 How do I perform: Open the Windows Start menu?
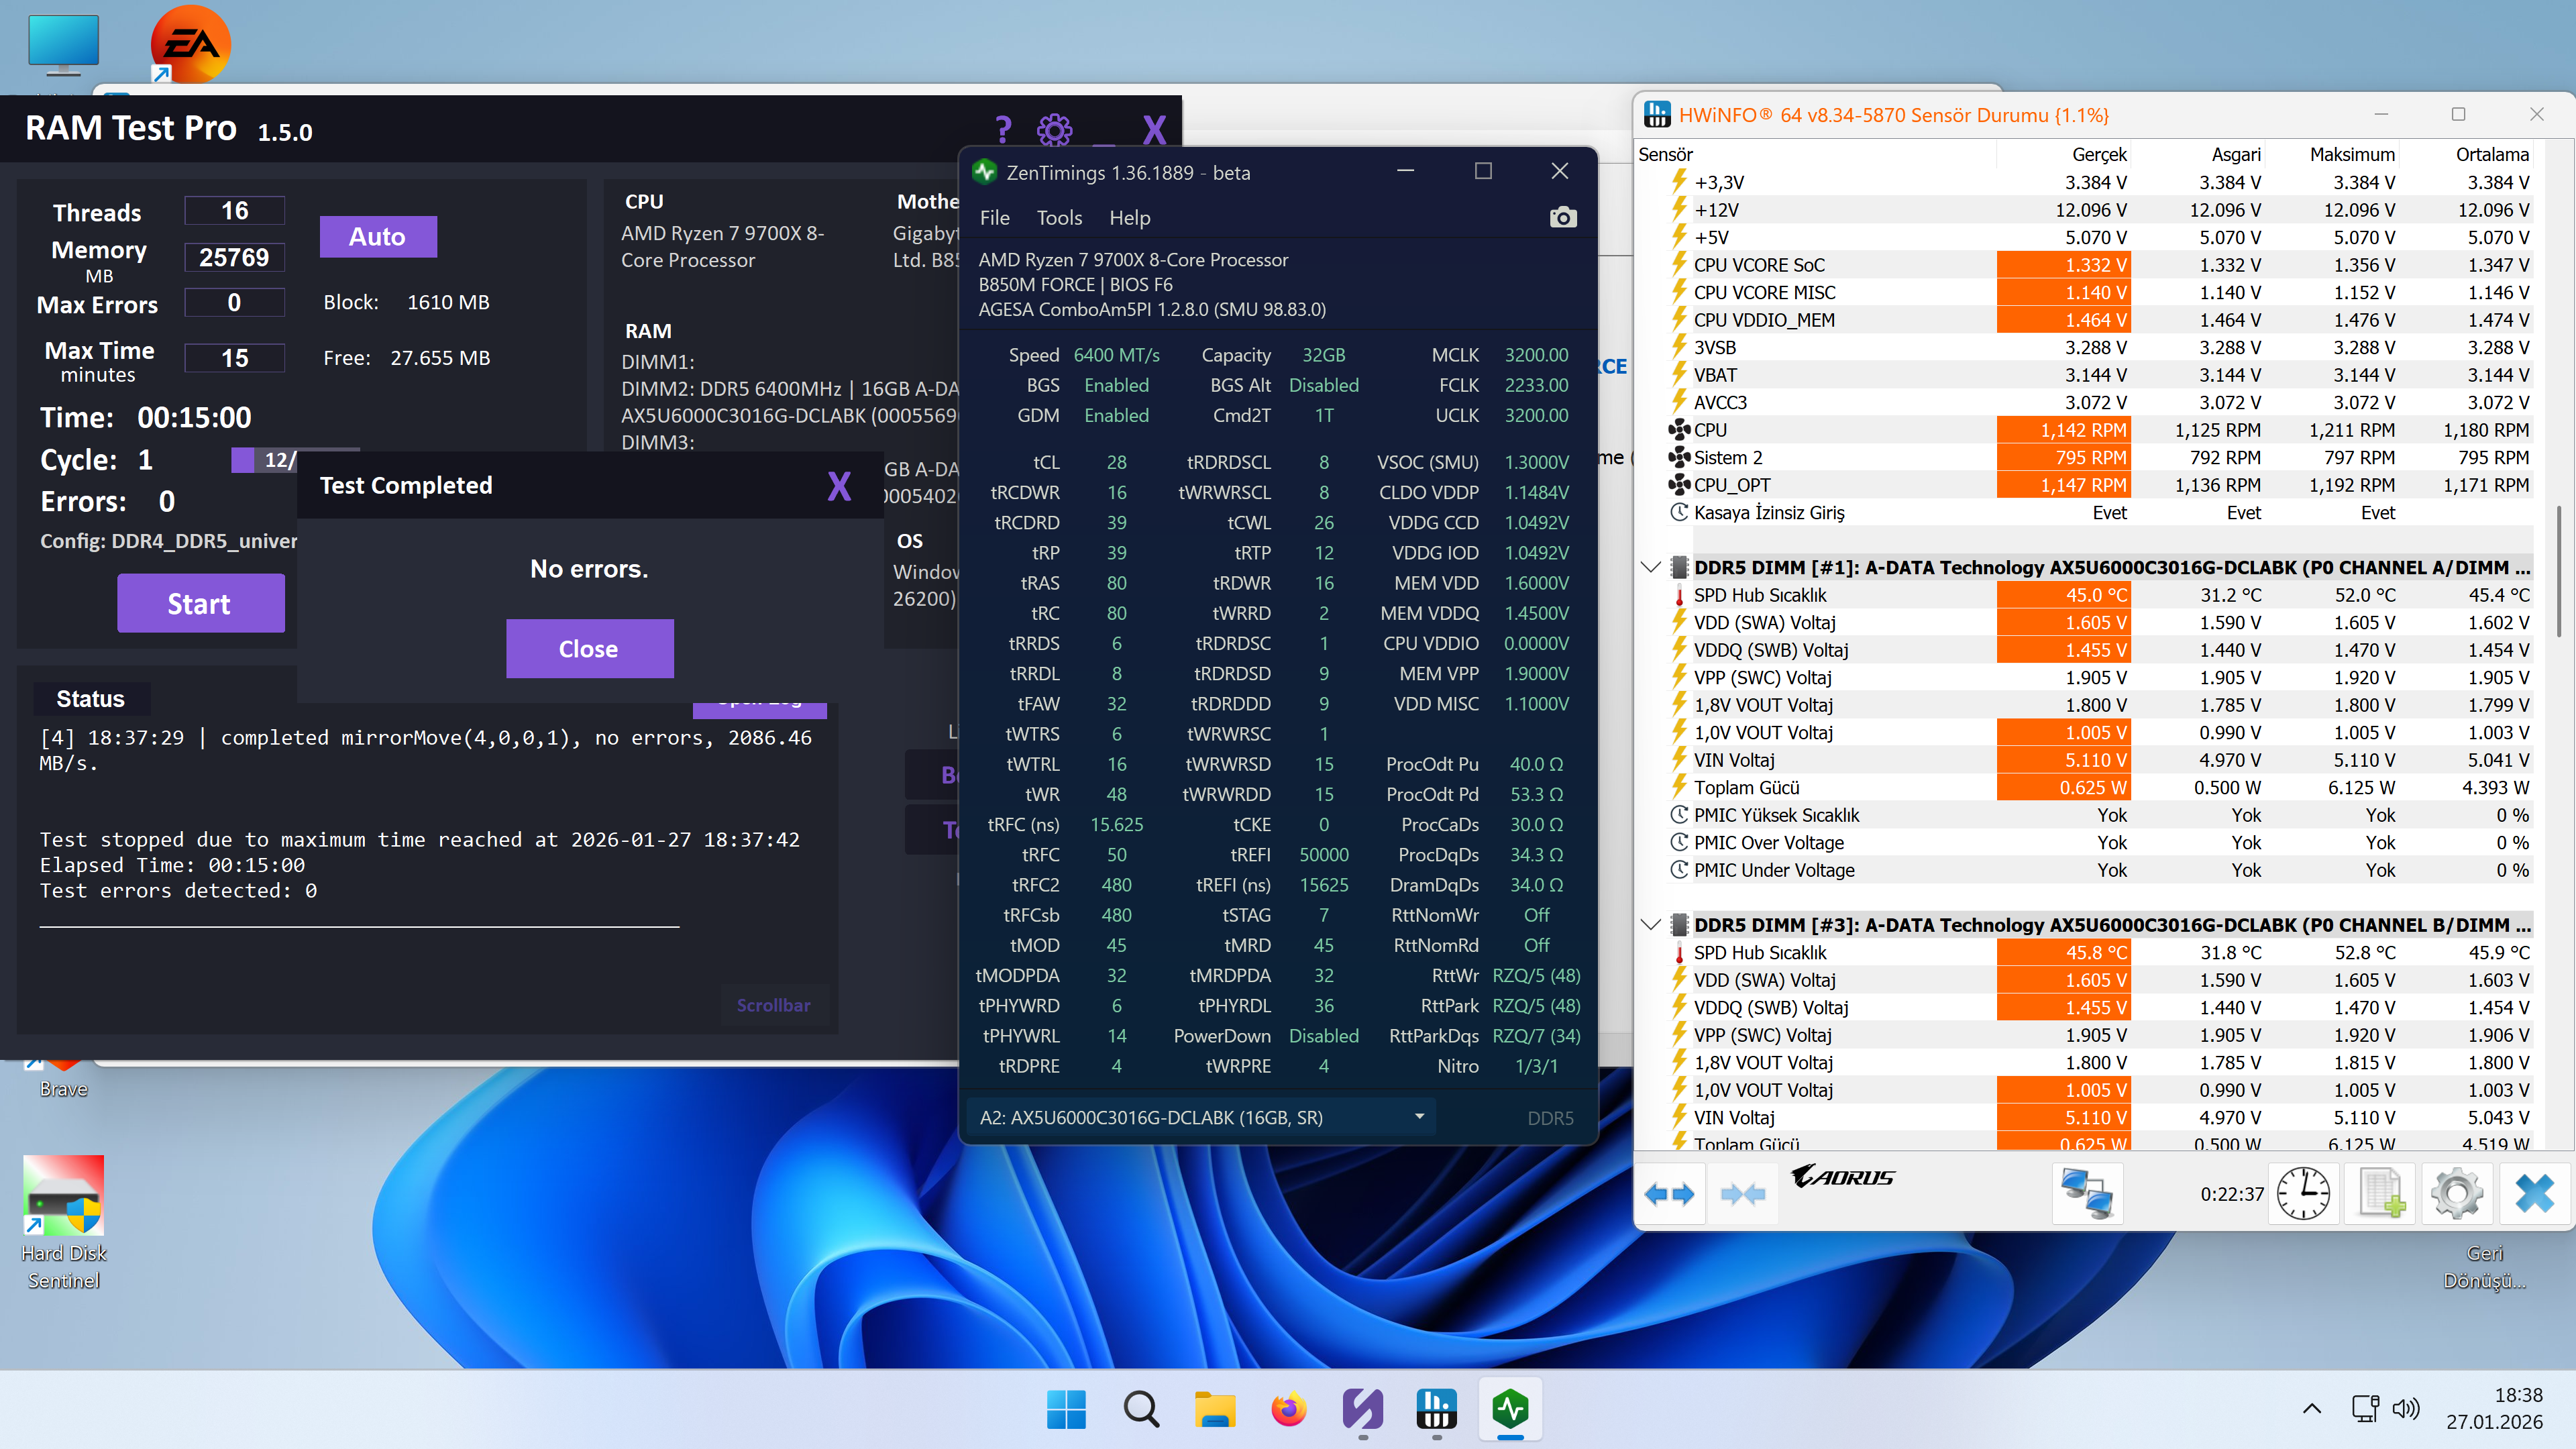coord(1066,1409)
